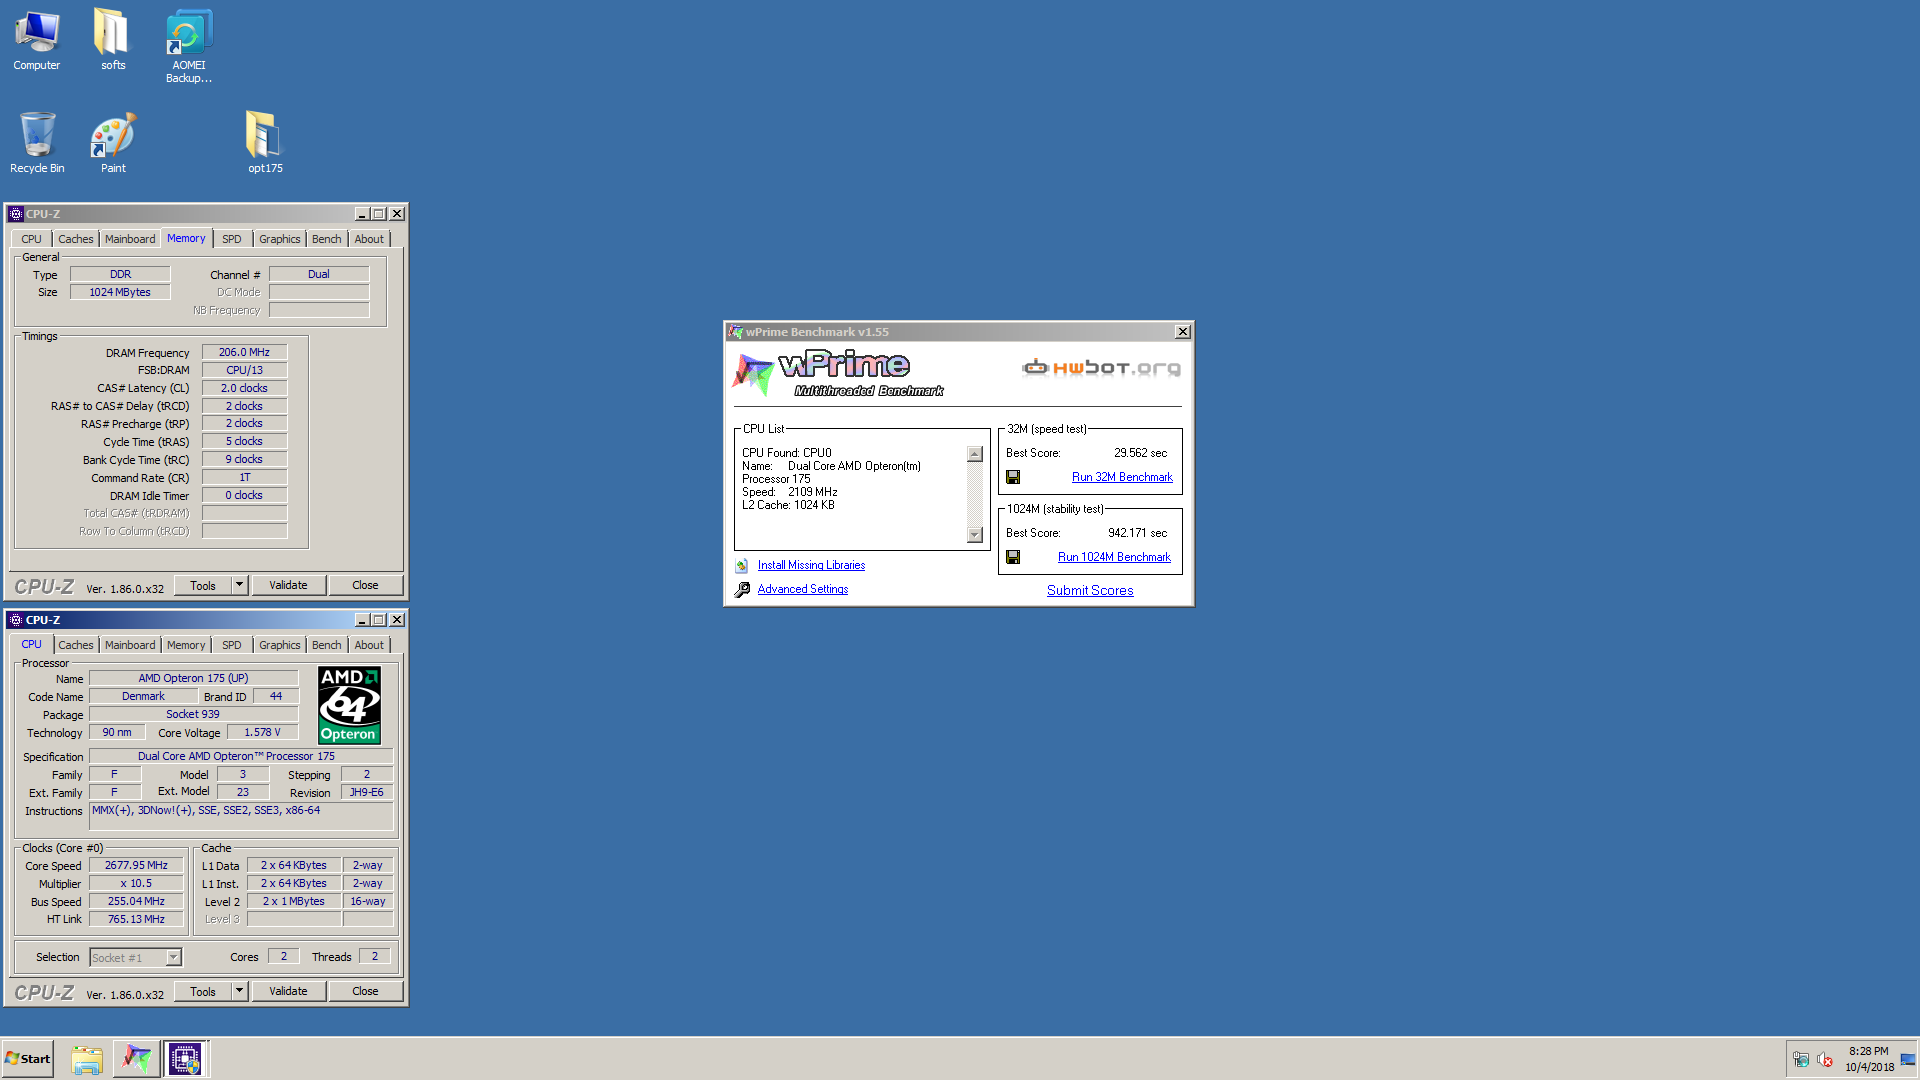The height and width of the screenshot is (1080, 1920).
Task: Switch to CPU-Z in the taskbar
Action: pos(186,1059)
